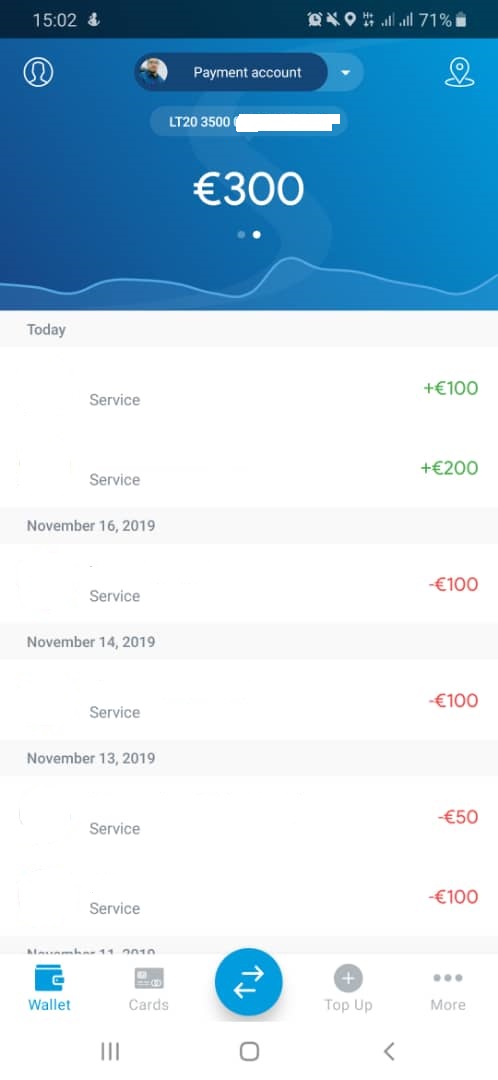This screenshot has width=498, height=1080.
Task: Tap the €300 balance amount
Action: pyautogui.click(x=249, y=189)
